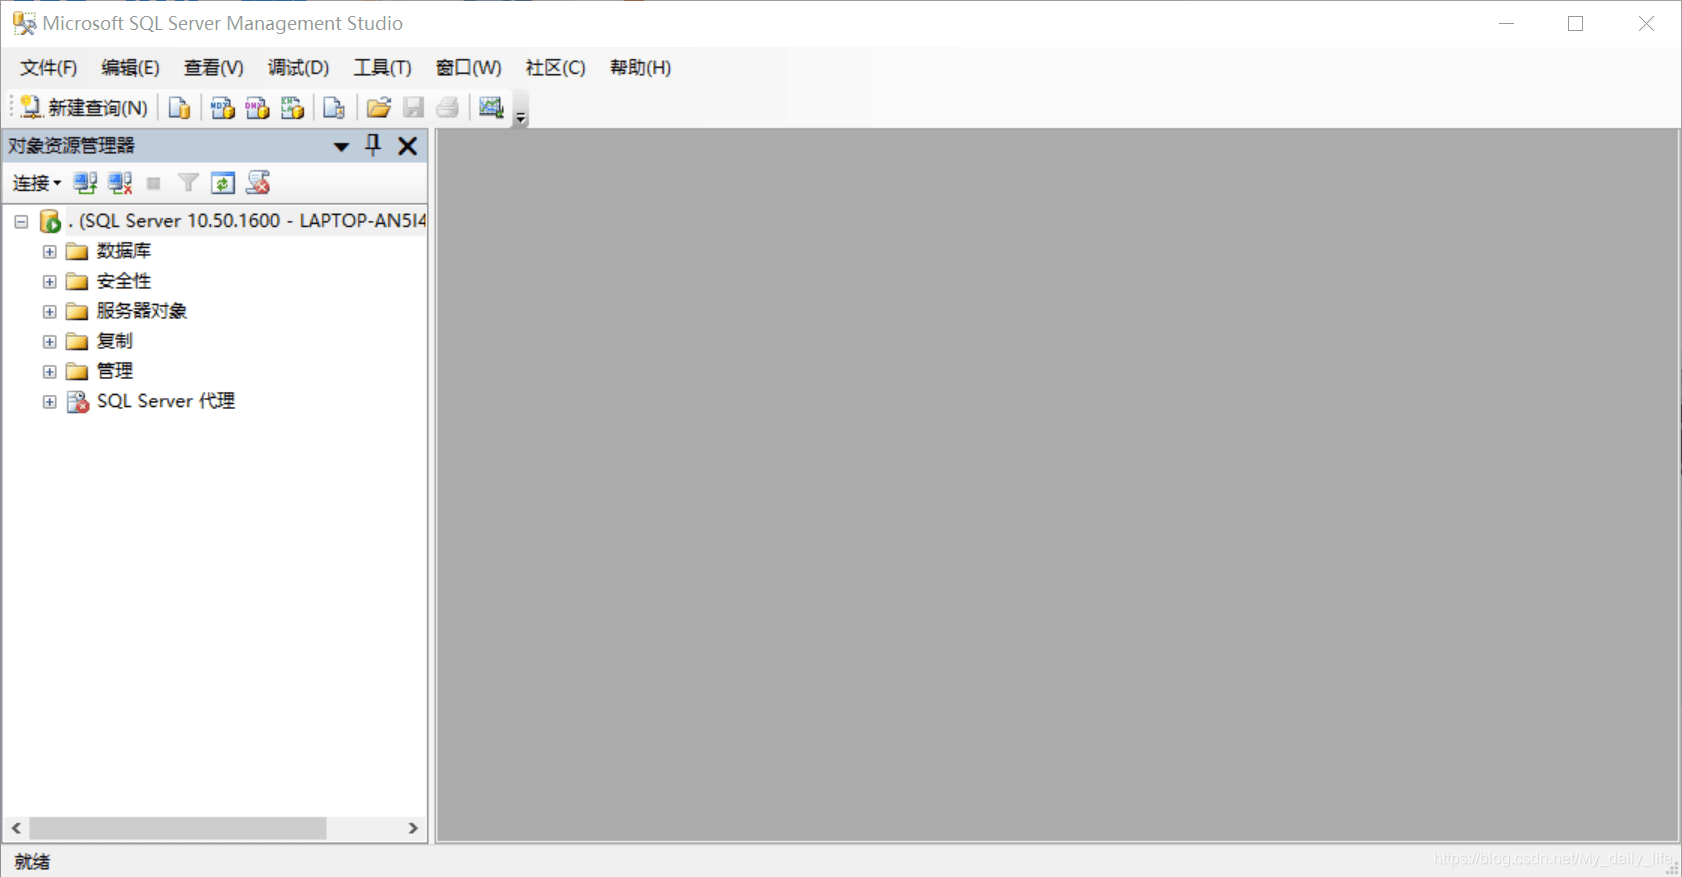Click the server instance icon
This screenshot has width=1682, height=877.
pos(50,221)
